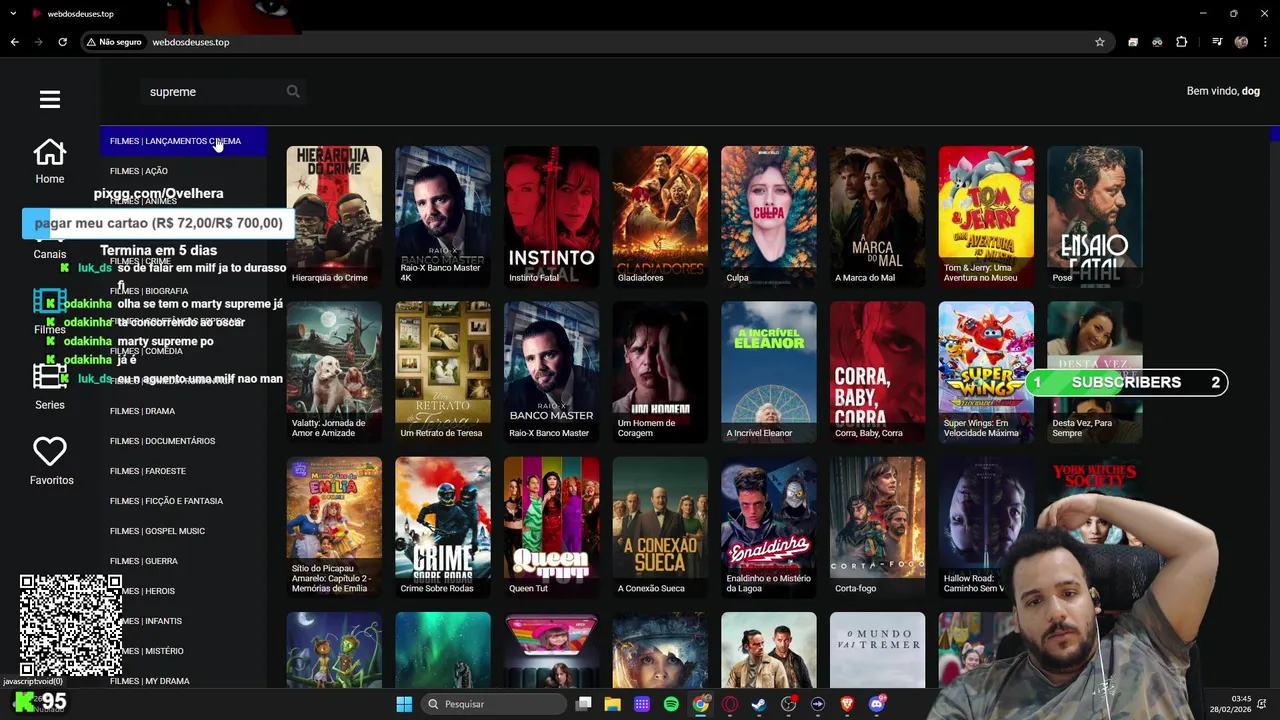Go to Home in the sidebar
Image resolution: width=1280 pixels, height=720 pixels.
coord(50,161)
